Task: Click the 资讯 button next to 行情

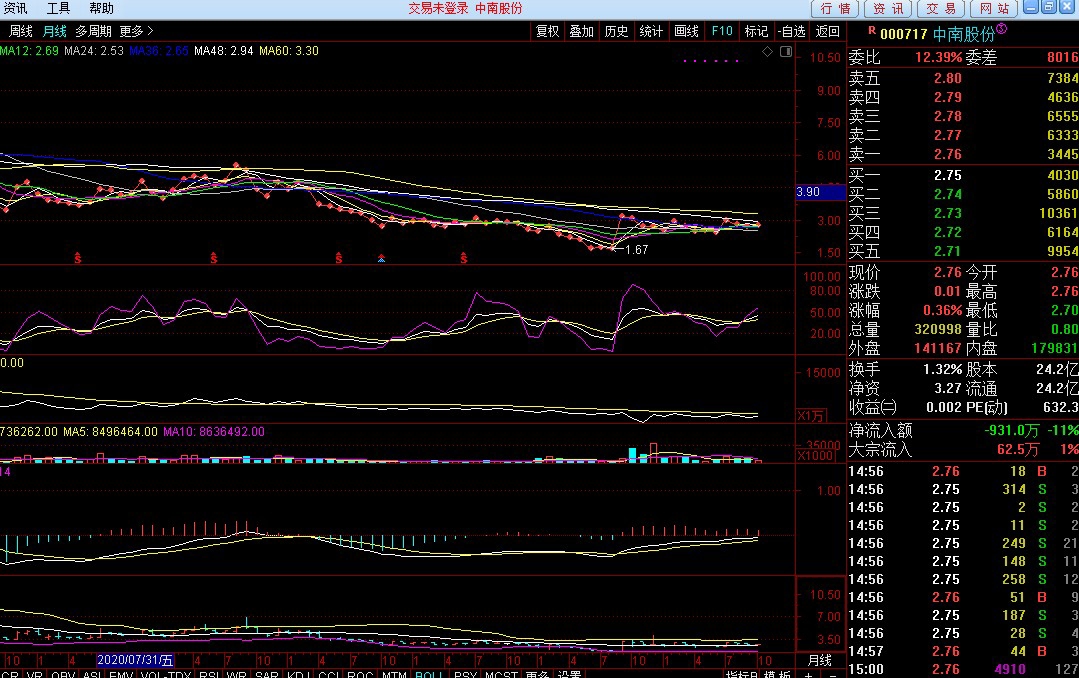Action: coord(888,8)
